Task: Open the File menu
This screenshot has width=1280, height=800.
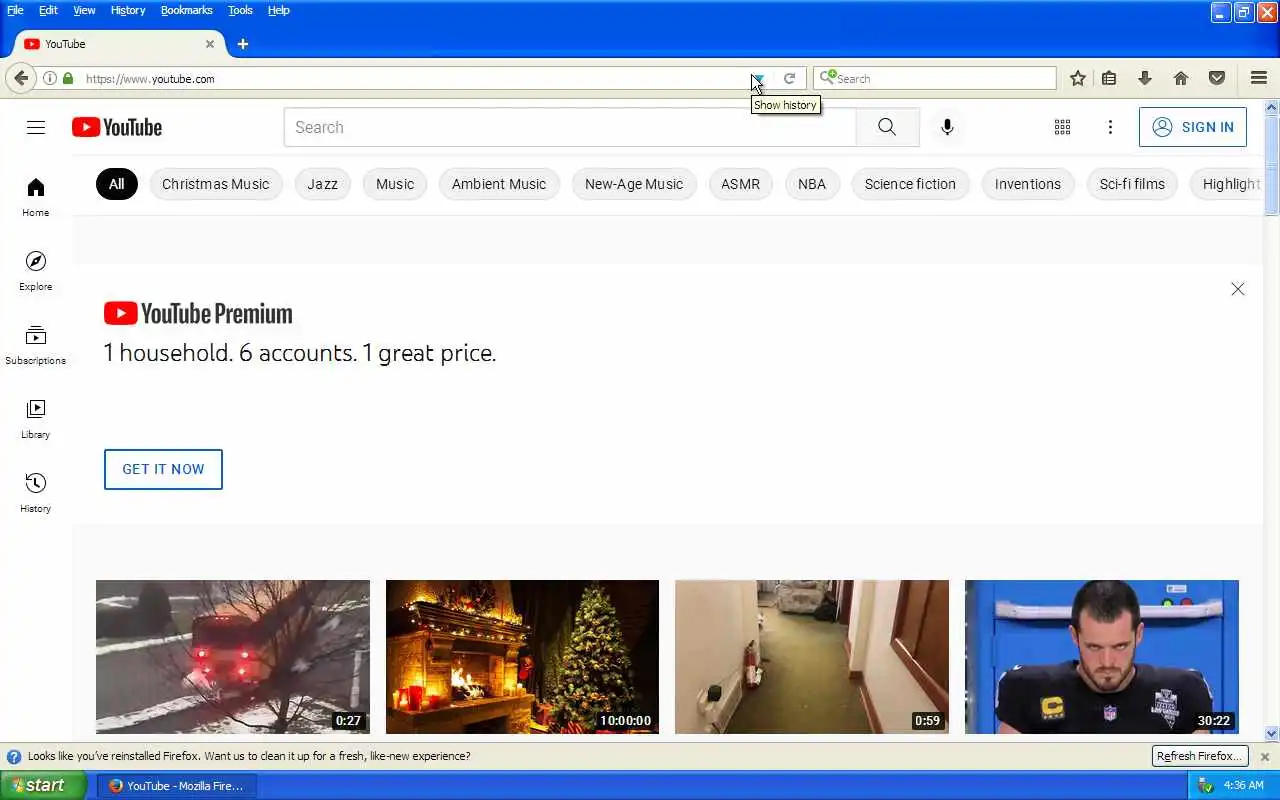Action: click(x=15, y=10)
